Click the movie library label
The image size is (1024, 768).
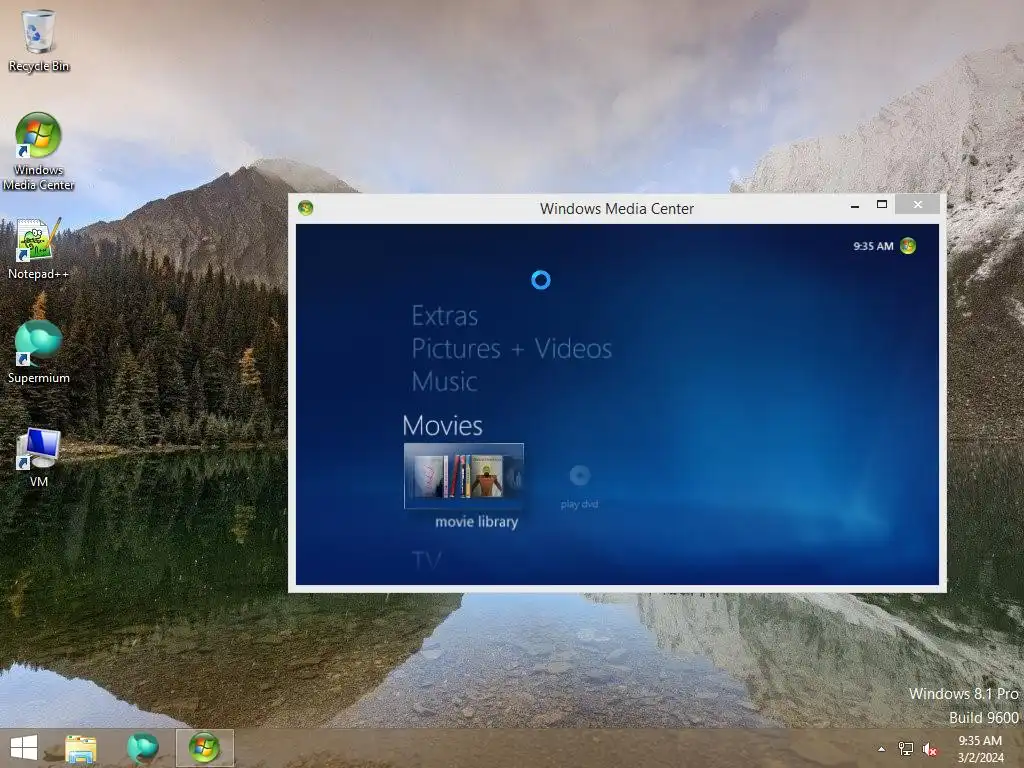(477, 522)
